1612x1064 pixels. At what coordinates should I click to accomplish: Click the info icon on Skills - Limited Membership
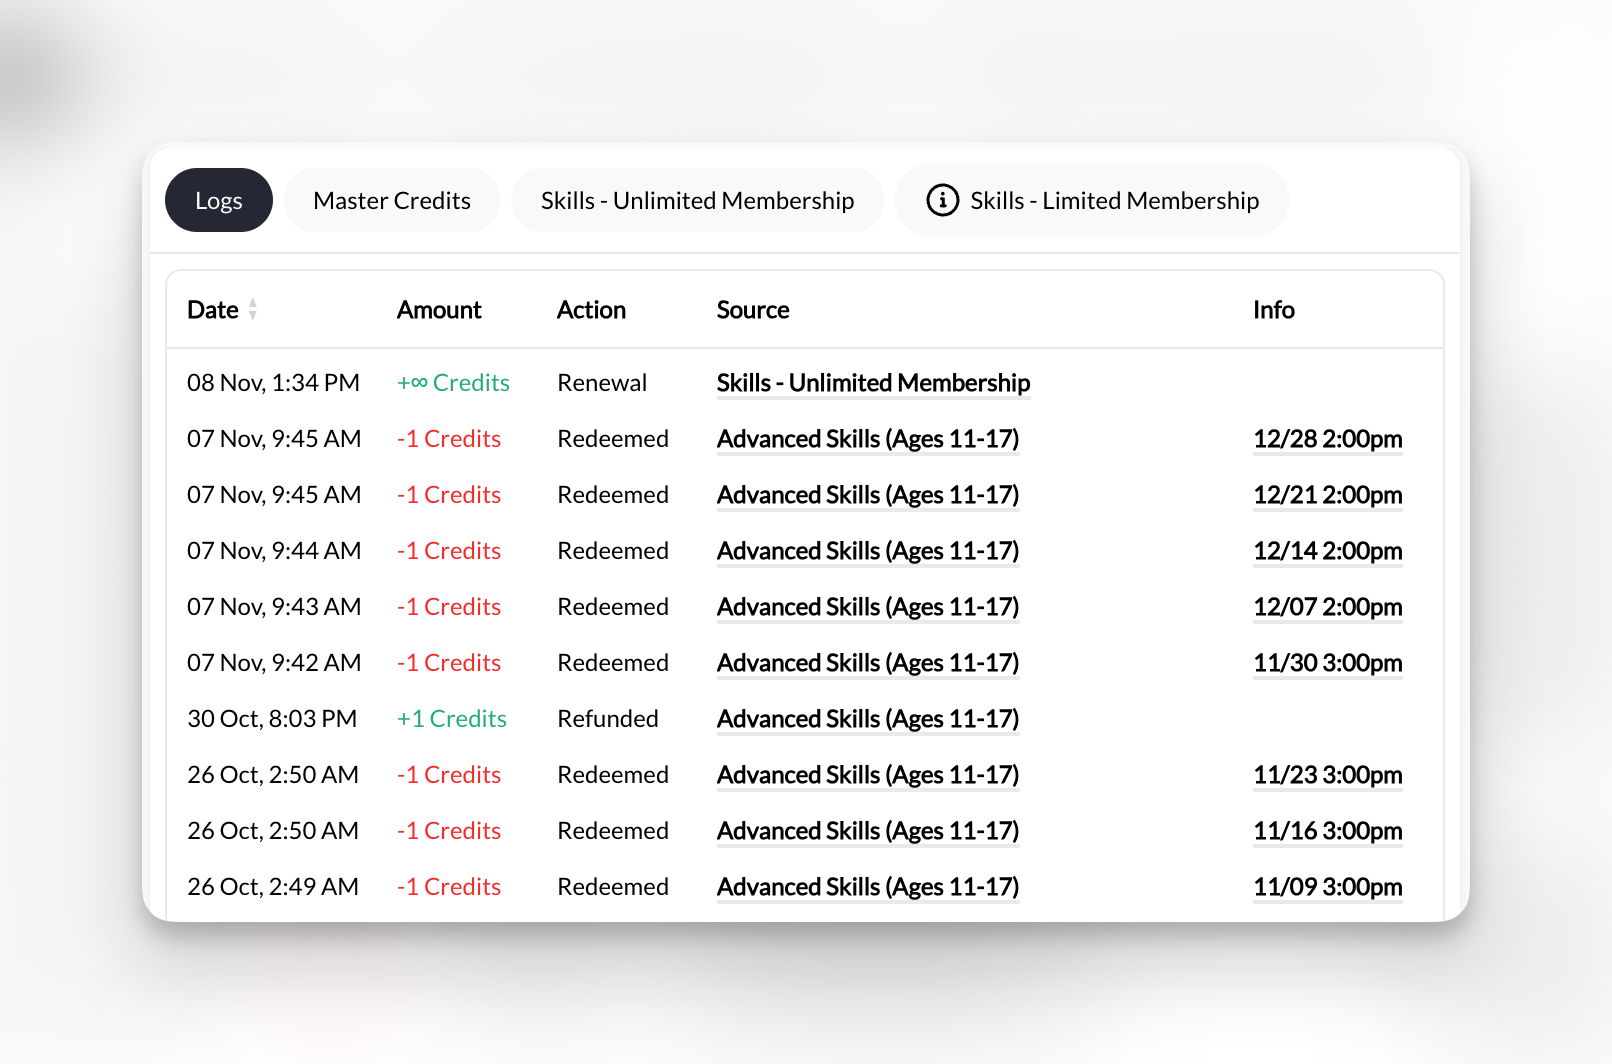point(941,200)
